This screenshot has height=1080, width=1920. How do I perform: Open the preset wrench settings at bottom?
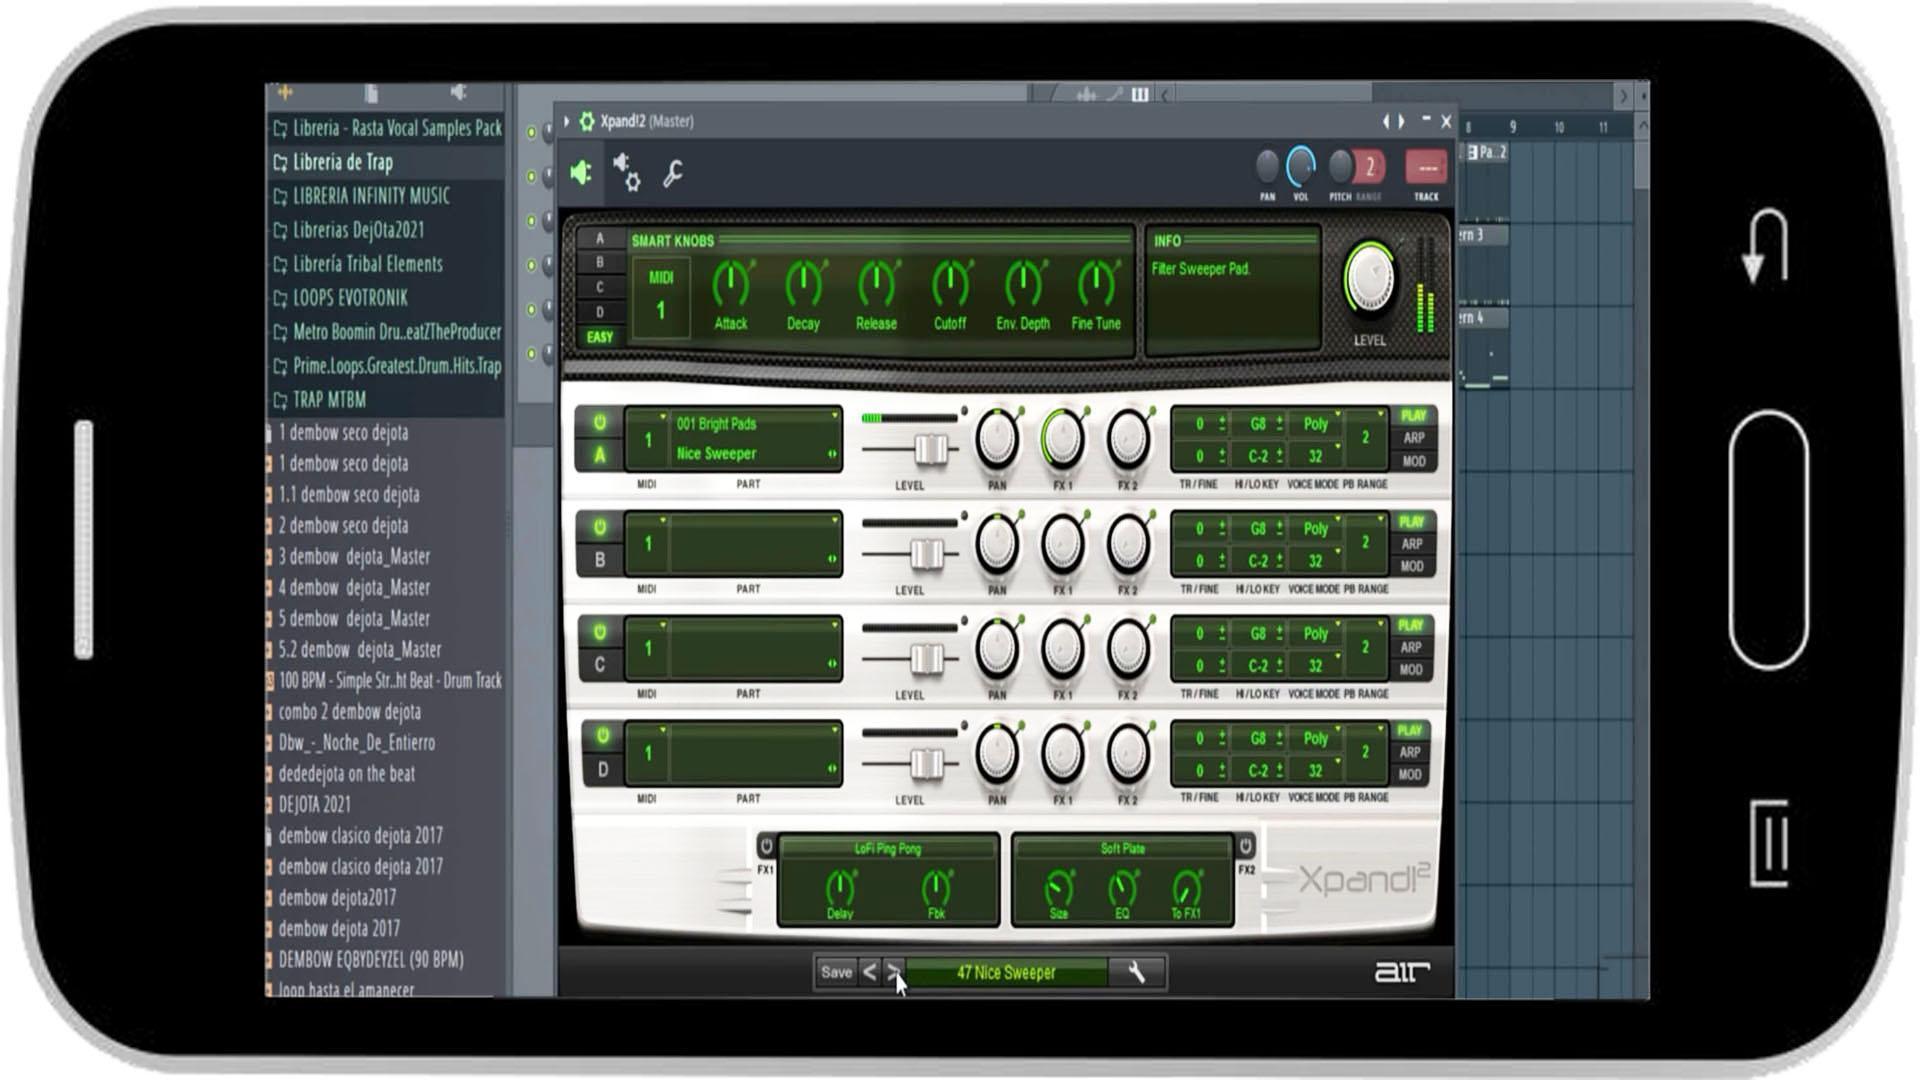point(1137,972)
